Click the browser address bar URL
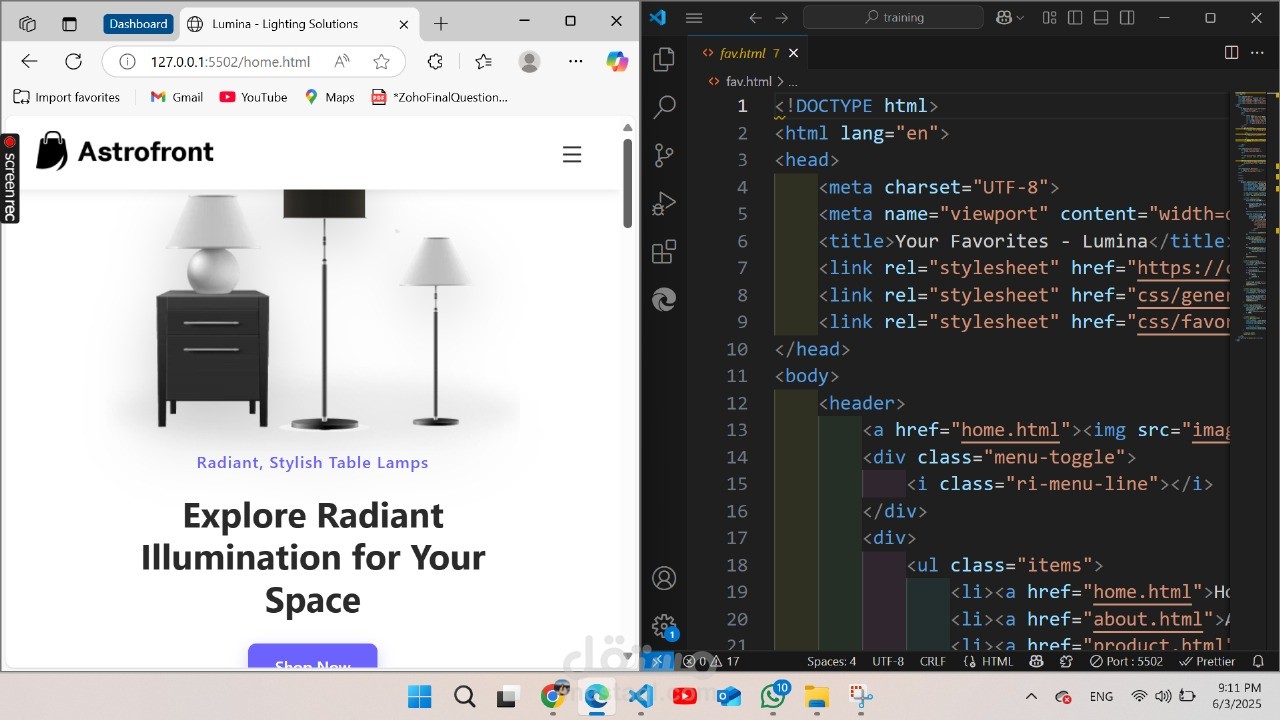 click(230, 62)
